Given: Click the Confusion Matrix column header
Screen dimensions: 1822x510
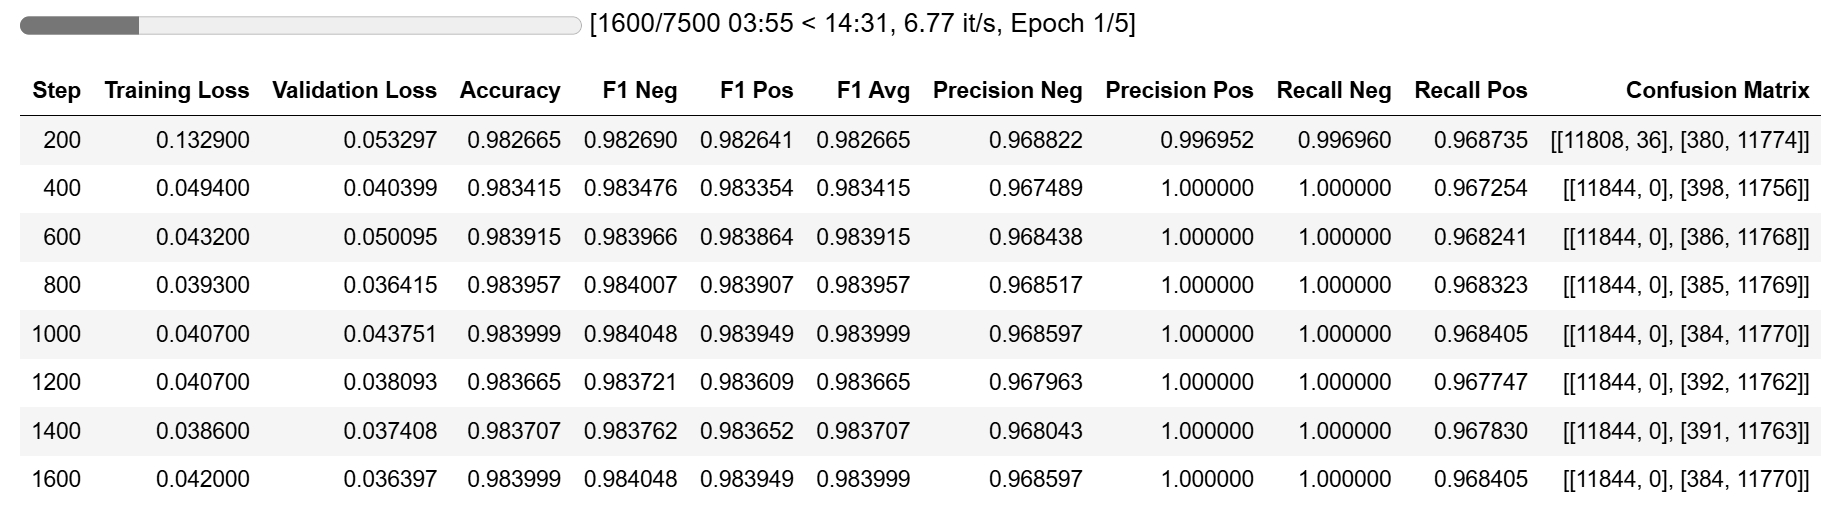Looking at the screenshot, I should click(1717, 91).
